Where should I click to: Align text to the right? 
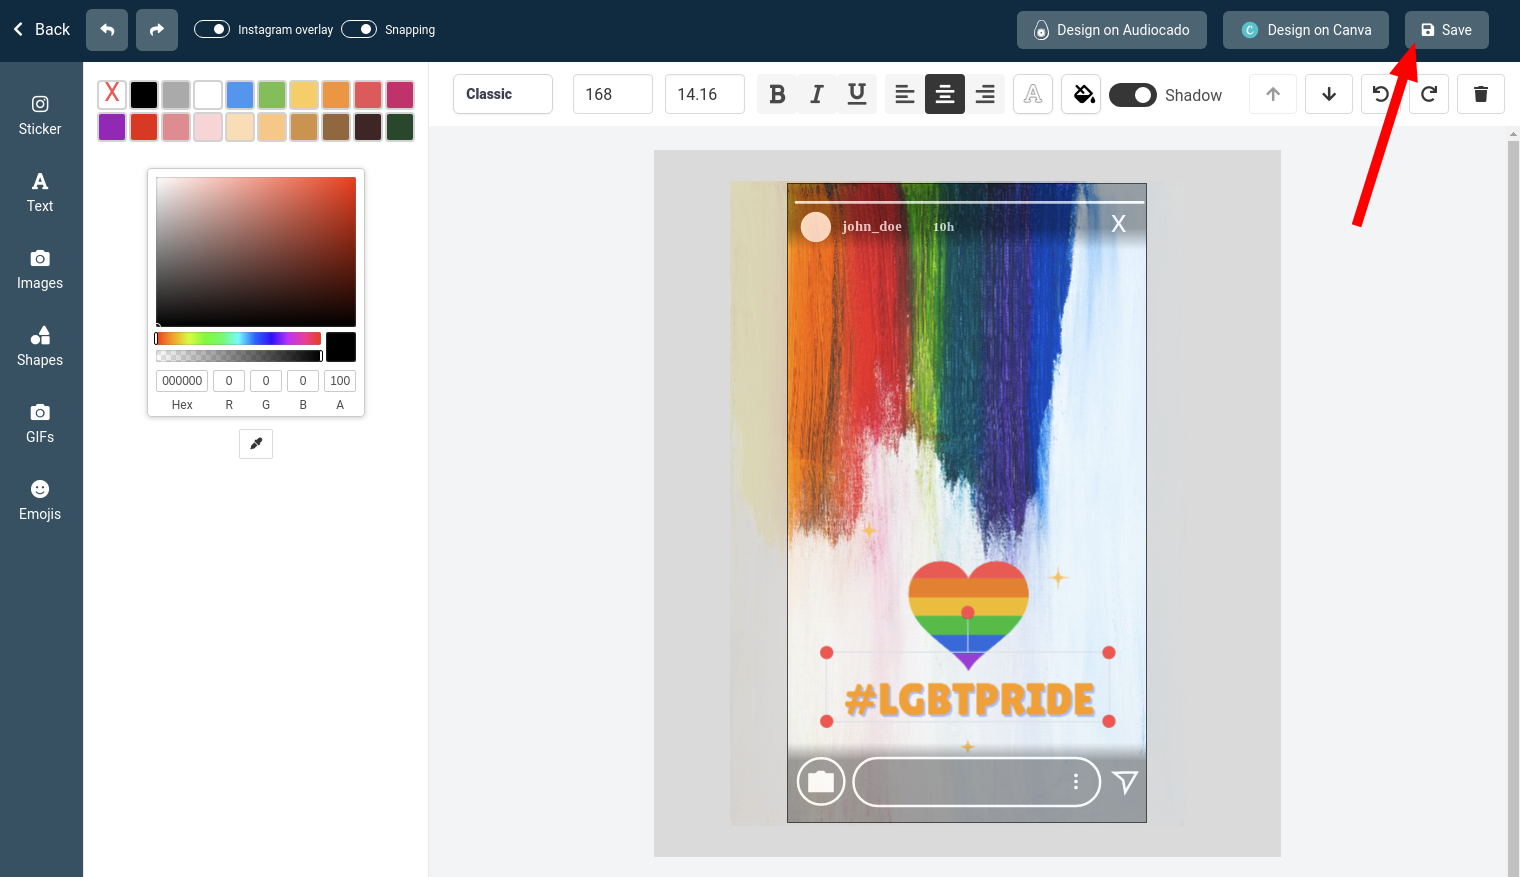(x=985, y=94)
